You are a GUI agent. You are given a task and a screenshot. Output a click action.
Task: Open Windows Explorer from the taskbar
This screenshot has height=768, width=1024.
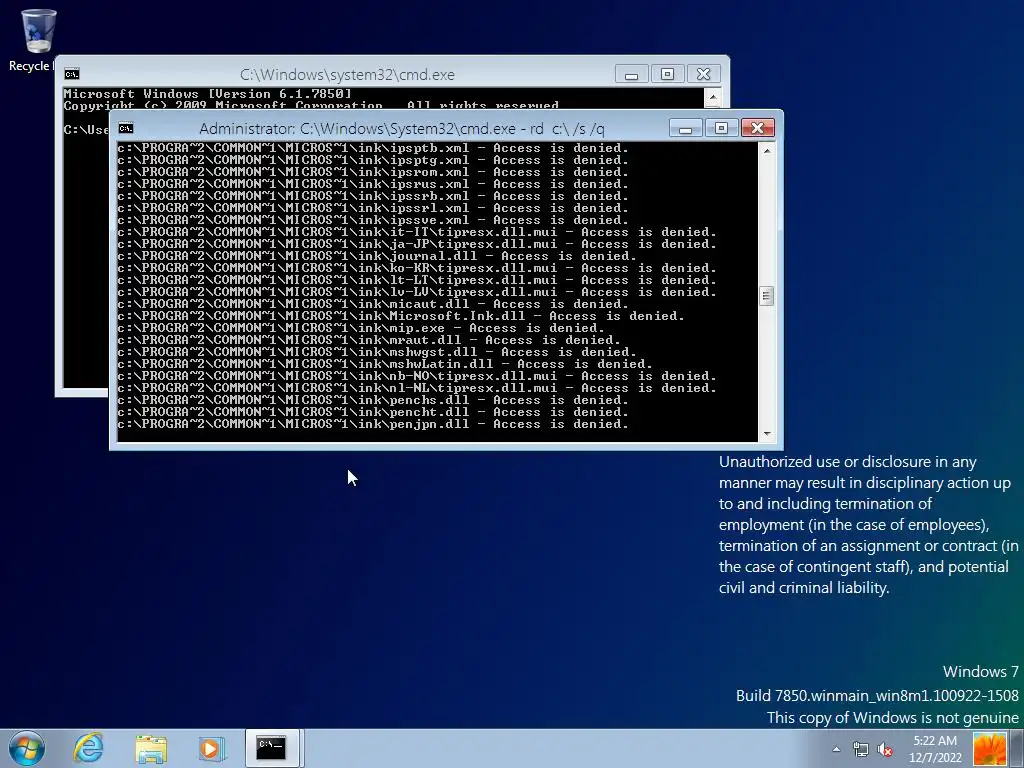151,748
